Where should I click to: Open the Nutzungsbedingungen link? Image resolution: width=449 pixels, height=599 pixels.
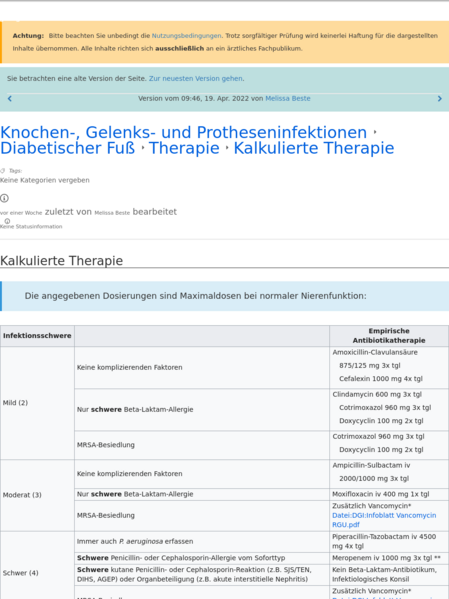(186, 36)
